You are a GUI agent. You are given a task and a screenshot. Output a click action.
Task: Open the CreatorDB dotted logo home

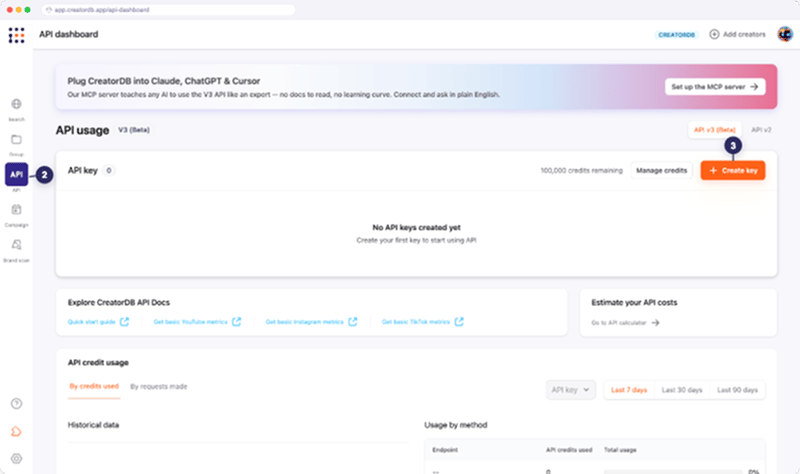[16, 35]
